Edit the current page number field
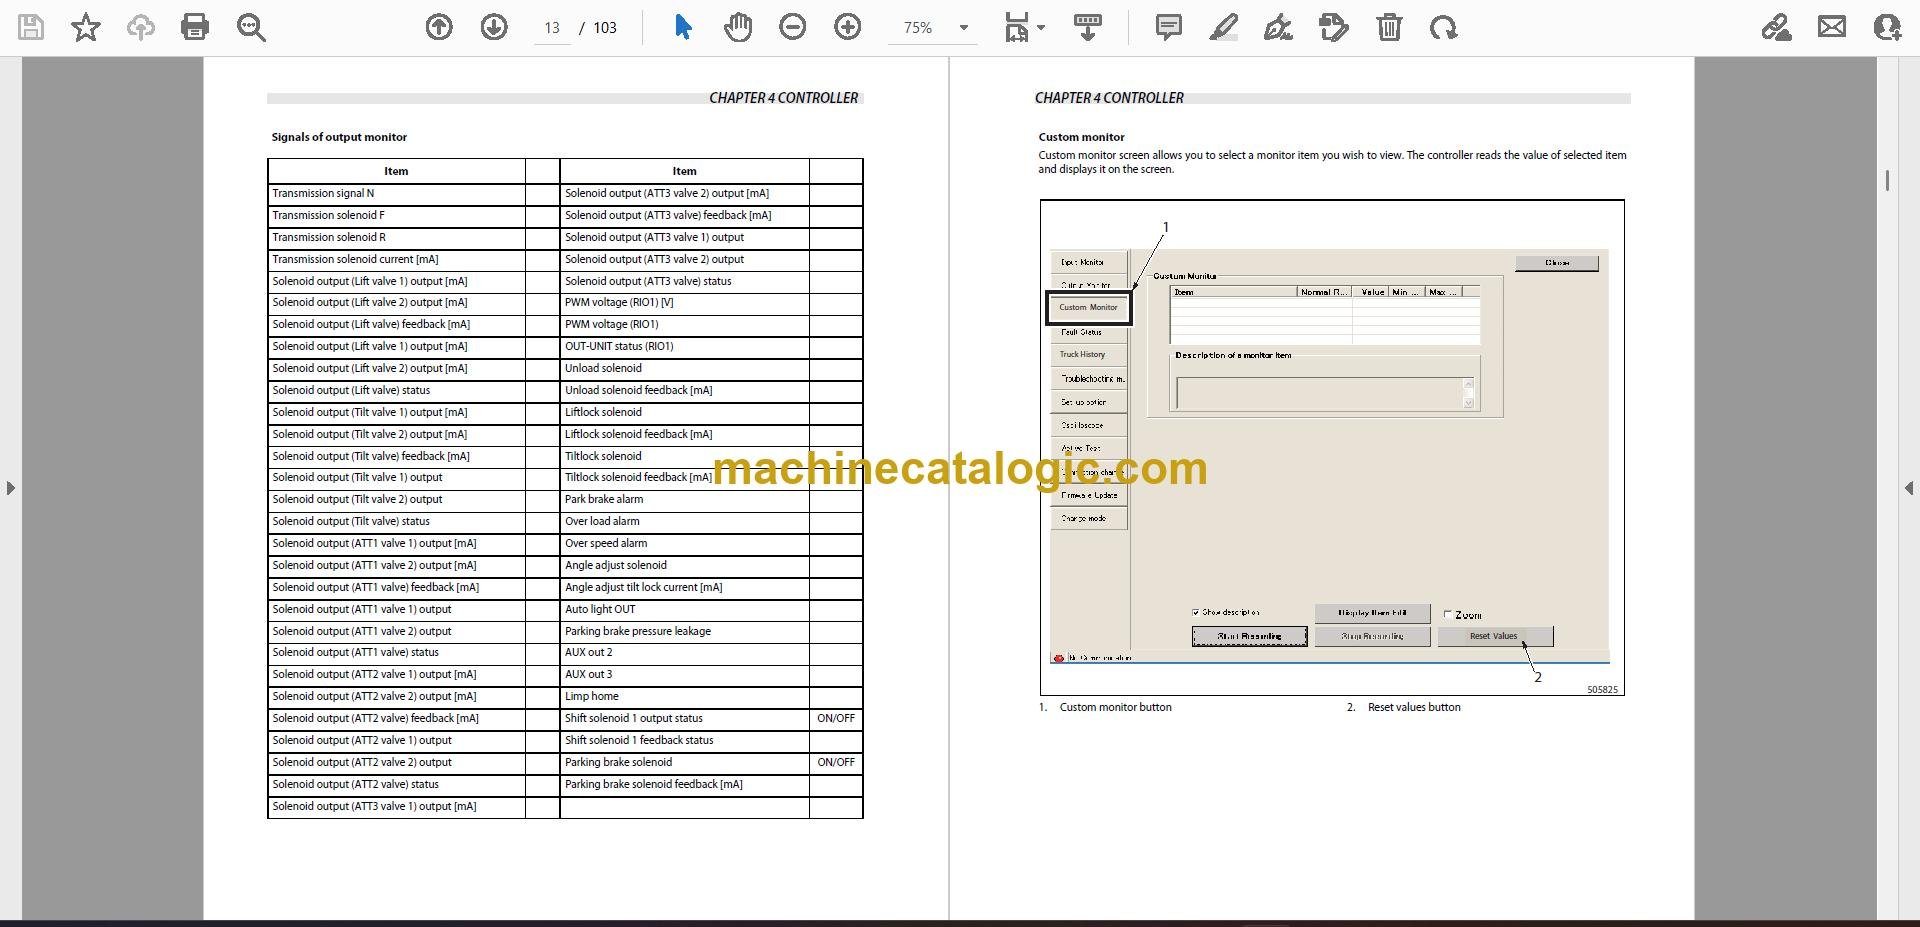Viewport: 1920px width, 927px height. 552,28
